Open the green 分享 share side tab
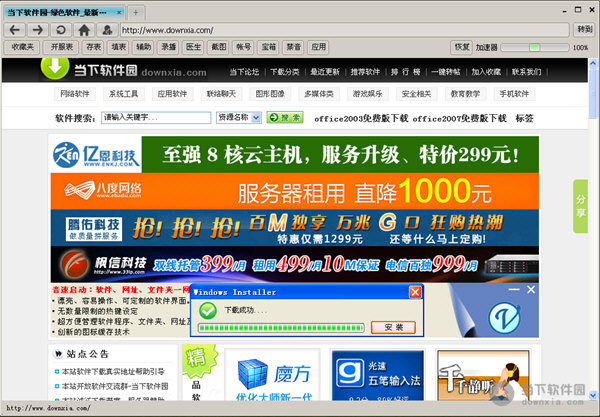600x417 pixels. coord(580,206)
